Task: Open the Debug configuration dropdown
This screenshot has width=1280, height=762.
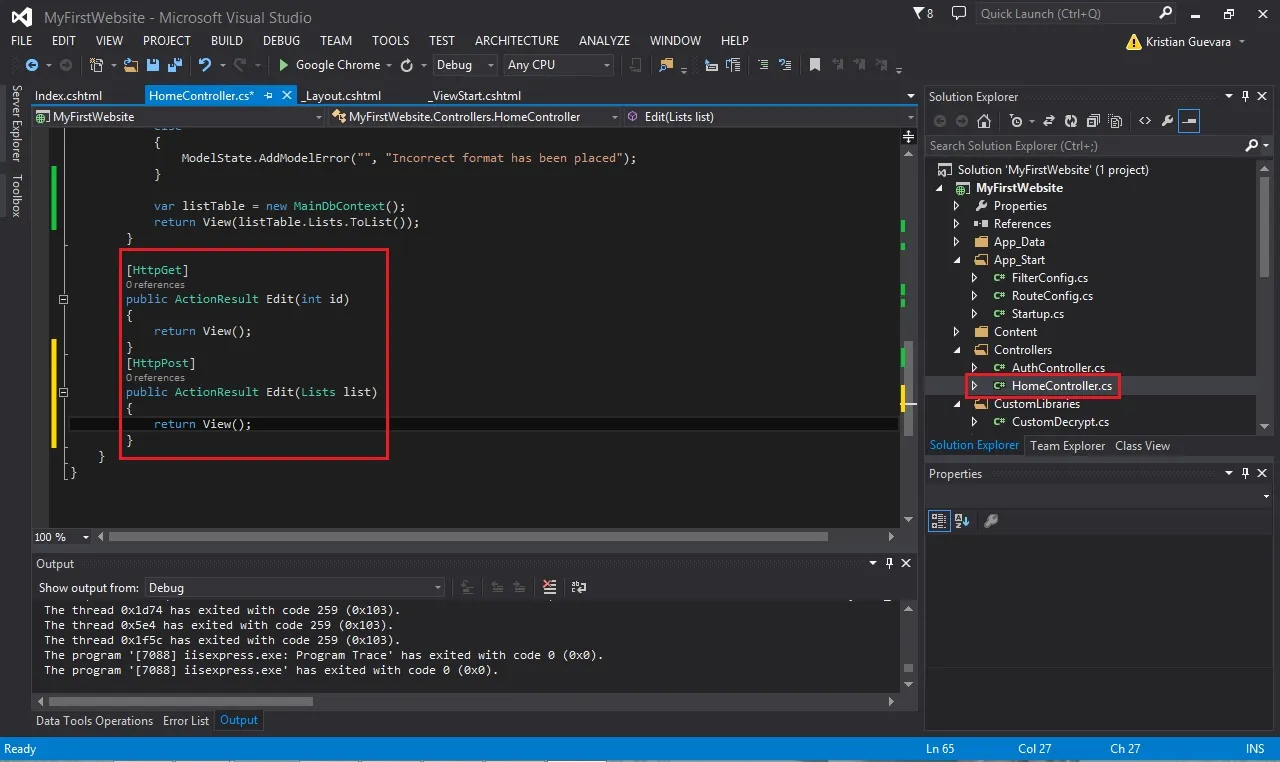Action: coord(465,65)
